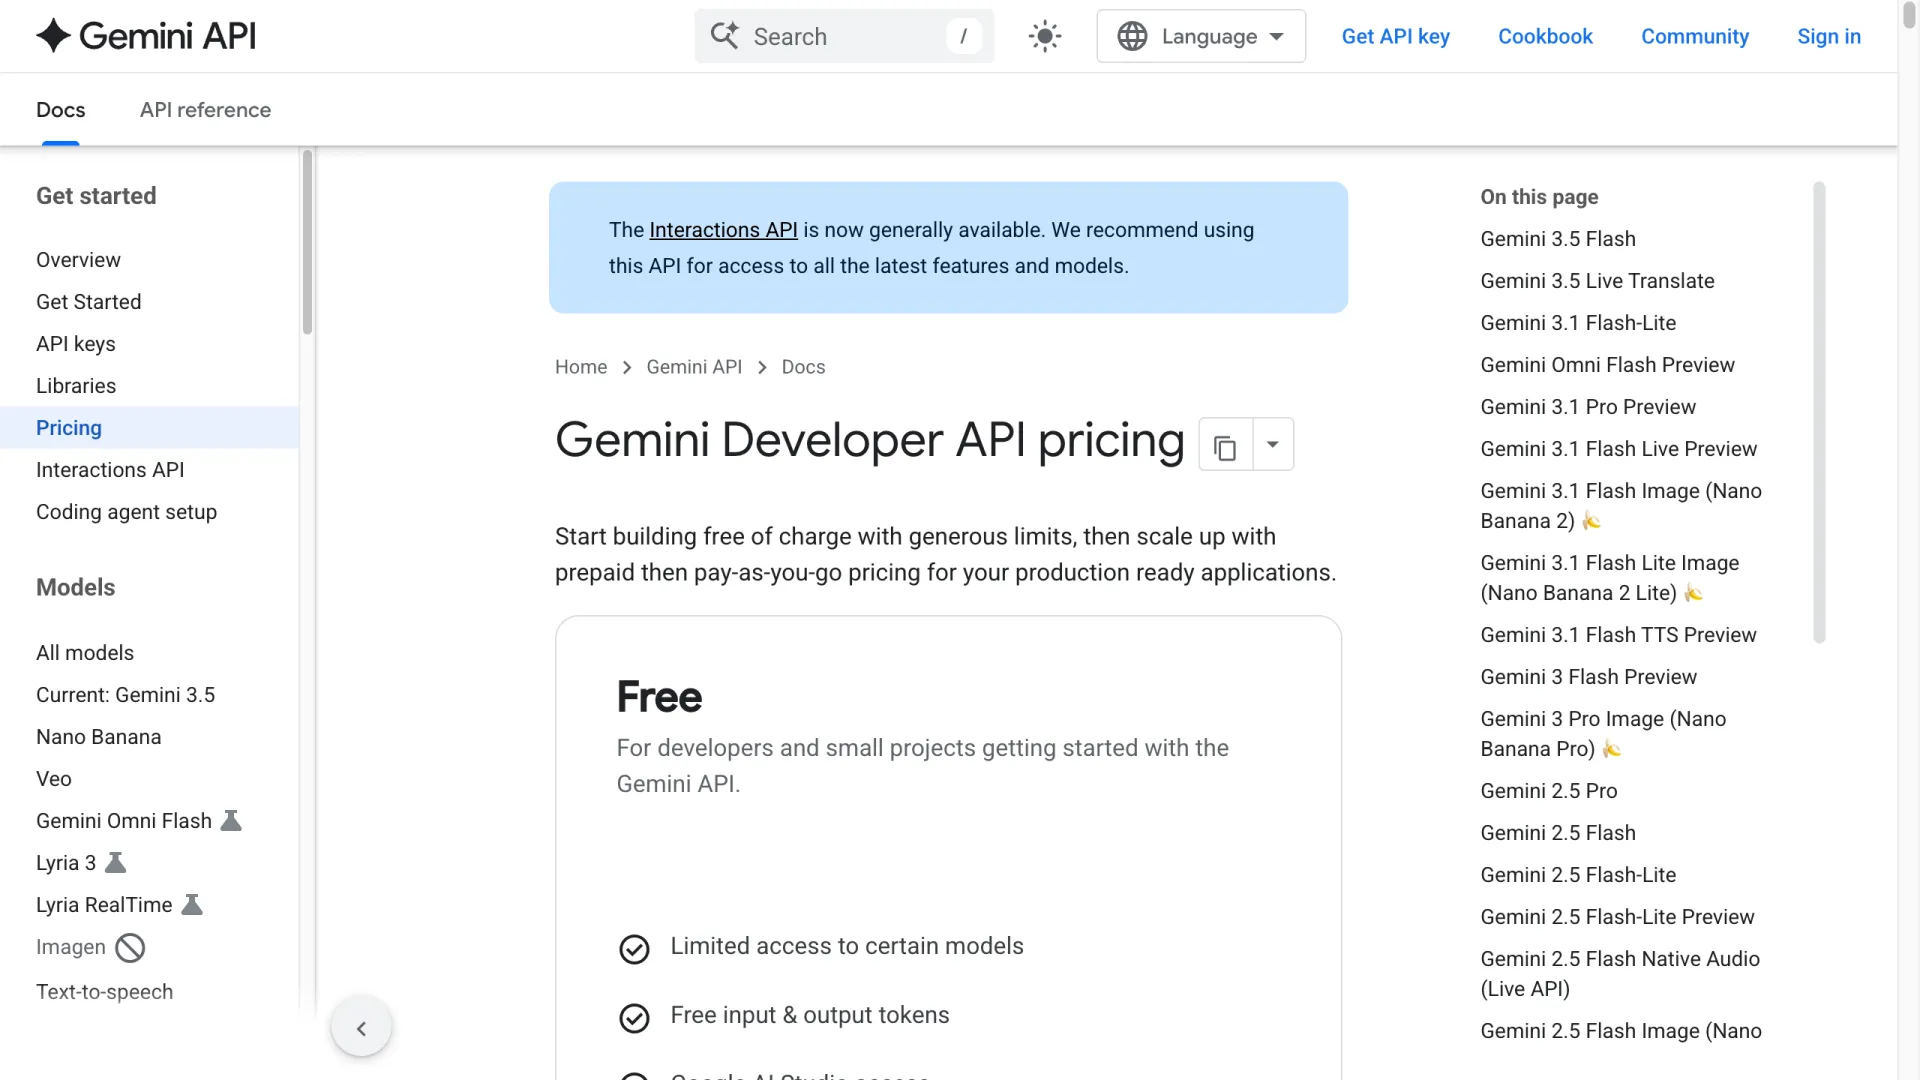1920x1080 pixels.
Task: Jump to Gemini 3.1 Flash Image (Nano Banana 2)
Action: [1621, 506]
